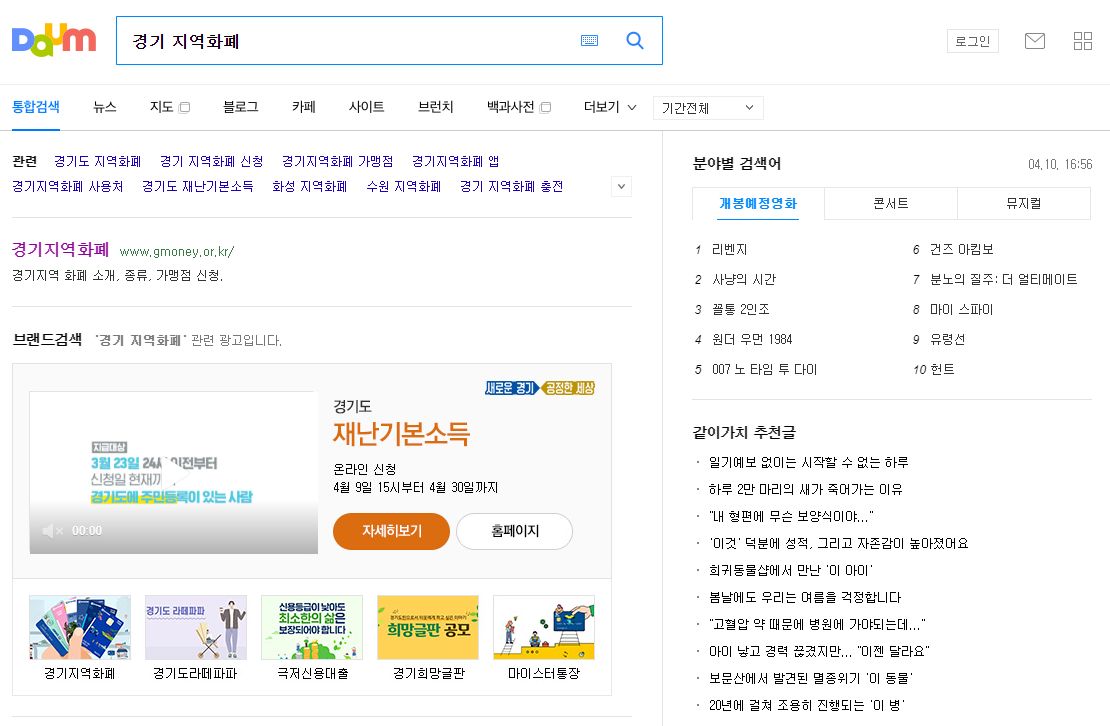Open the virtual keyboard icon in search box
Image resolution: width=1110 pixels, height=726 pixels.
tap(589, 41)
